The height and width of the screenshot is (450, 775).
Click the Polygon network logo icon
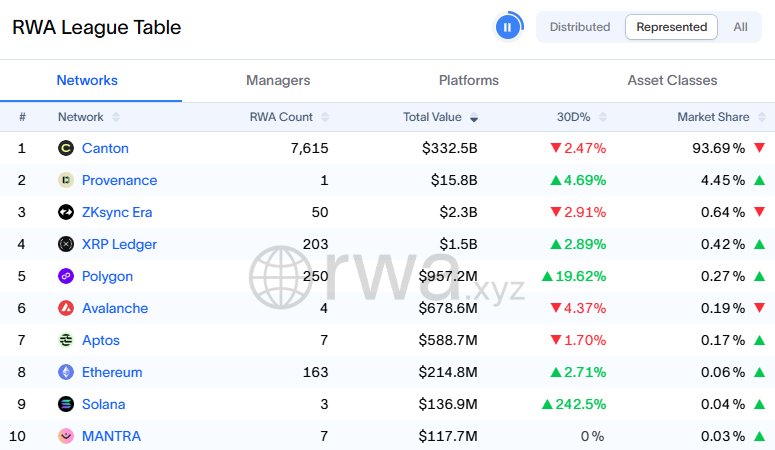tap(66, 276)
